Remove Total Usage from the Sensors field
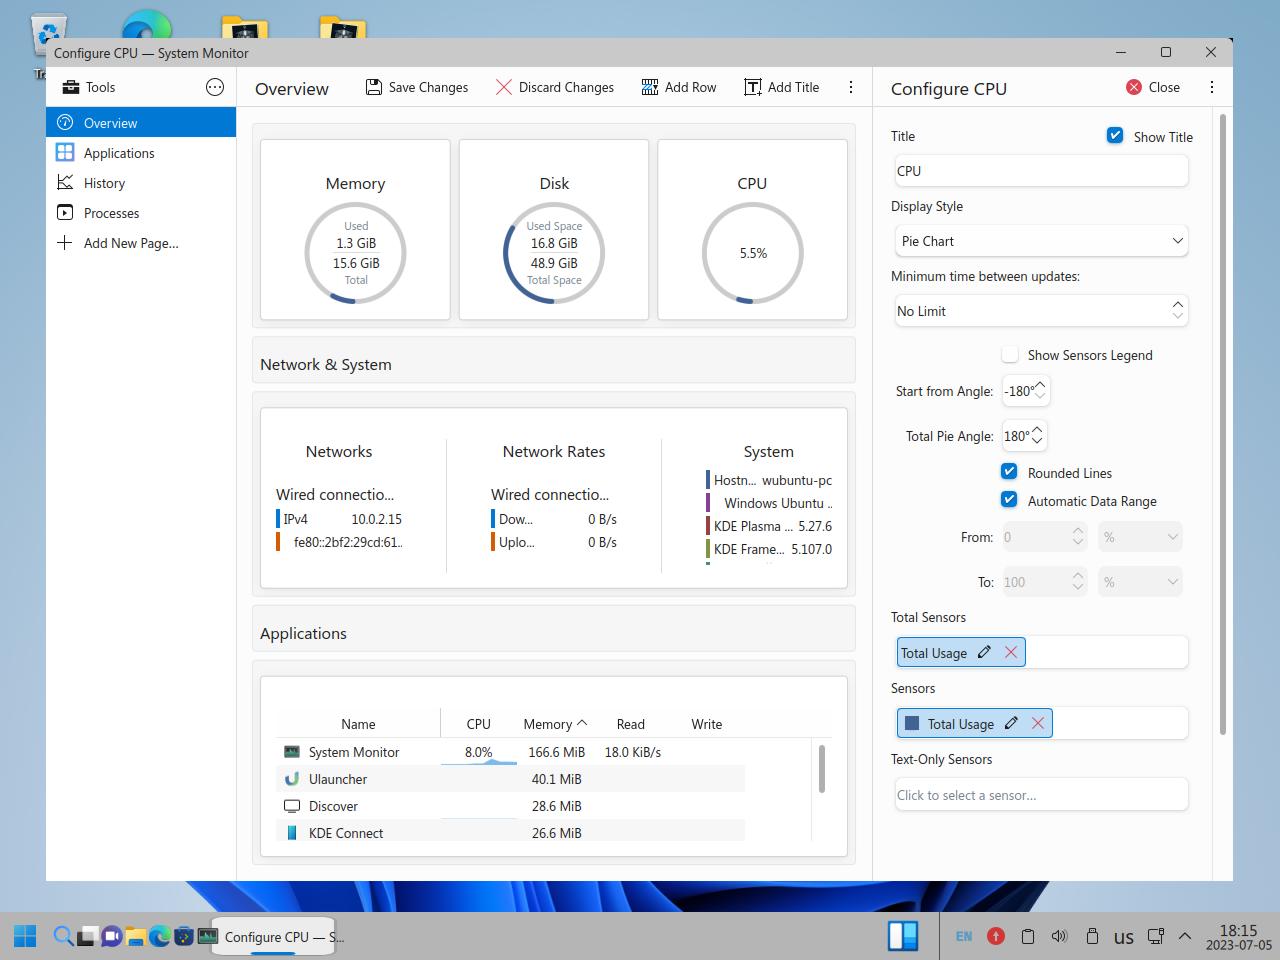Viewport: 1280px width, 960px height. [1038, 723]
